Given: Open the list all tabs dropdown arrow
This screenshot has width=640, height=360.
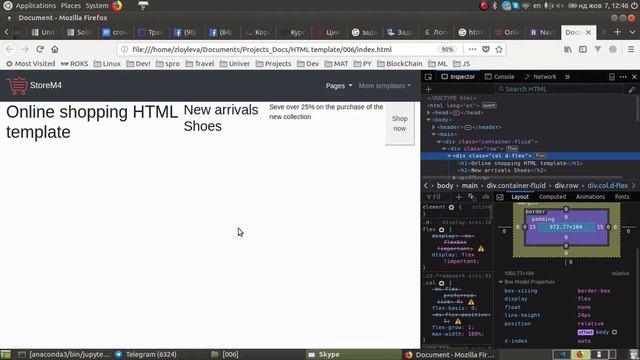Looking at the screenshot, I should pos(632,32).
